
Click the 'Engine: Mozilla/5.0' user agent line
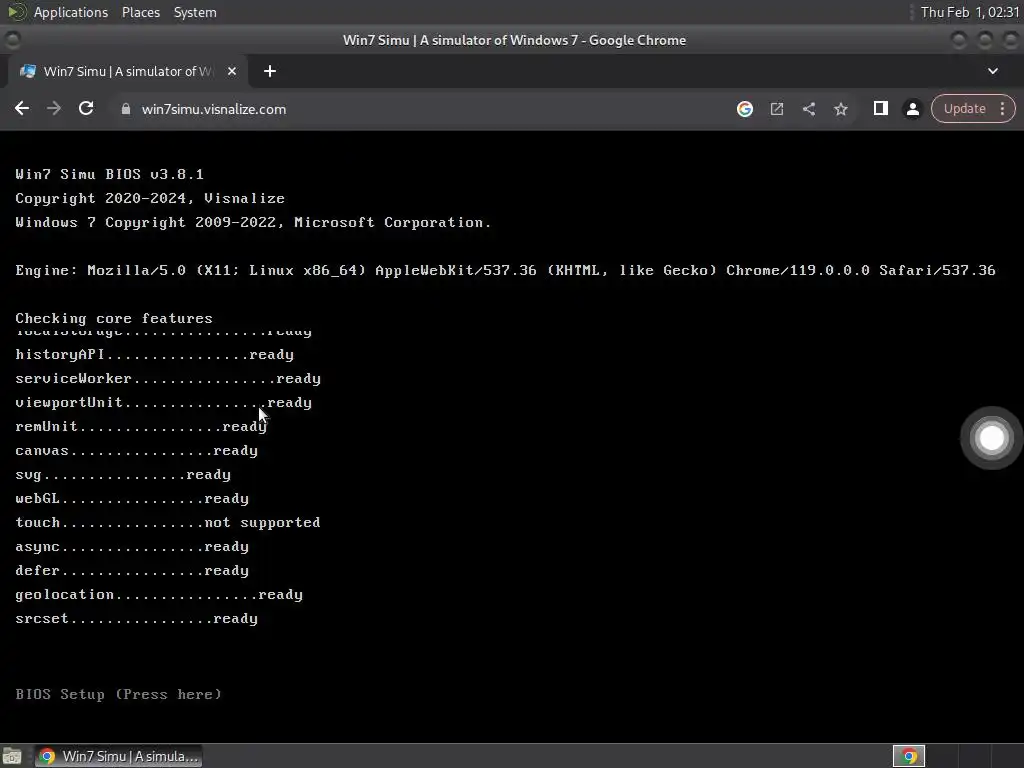[505, 270]
